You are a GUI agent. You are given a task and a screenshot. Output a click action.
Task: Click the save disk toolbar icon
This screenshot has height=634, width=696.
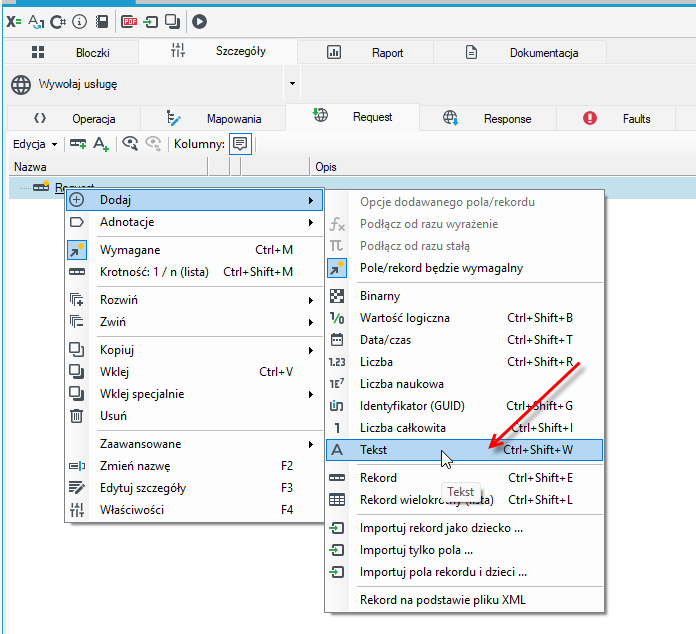tap(102, 21)
